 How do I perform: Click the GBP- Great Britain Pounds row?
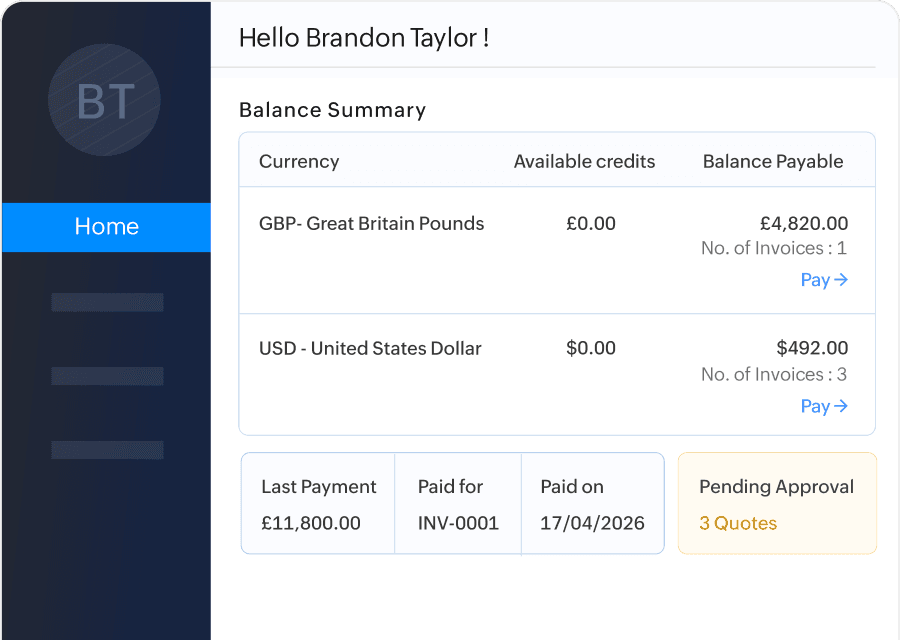point(557,250)
